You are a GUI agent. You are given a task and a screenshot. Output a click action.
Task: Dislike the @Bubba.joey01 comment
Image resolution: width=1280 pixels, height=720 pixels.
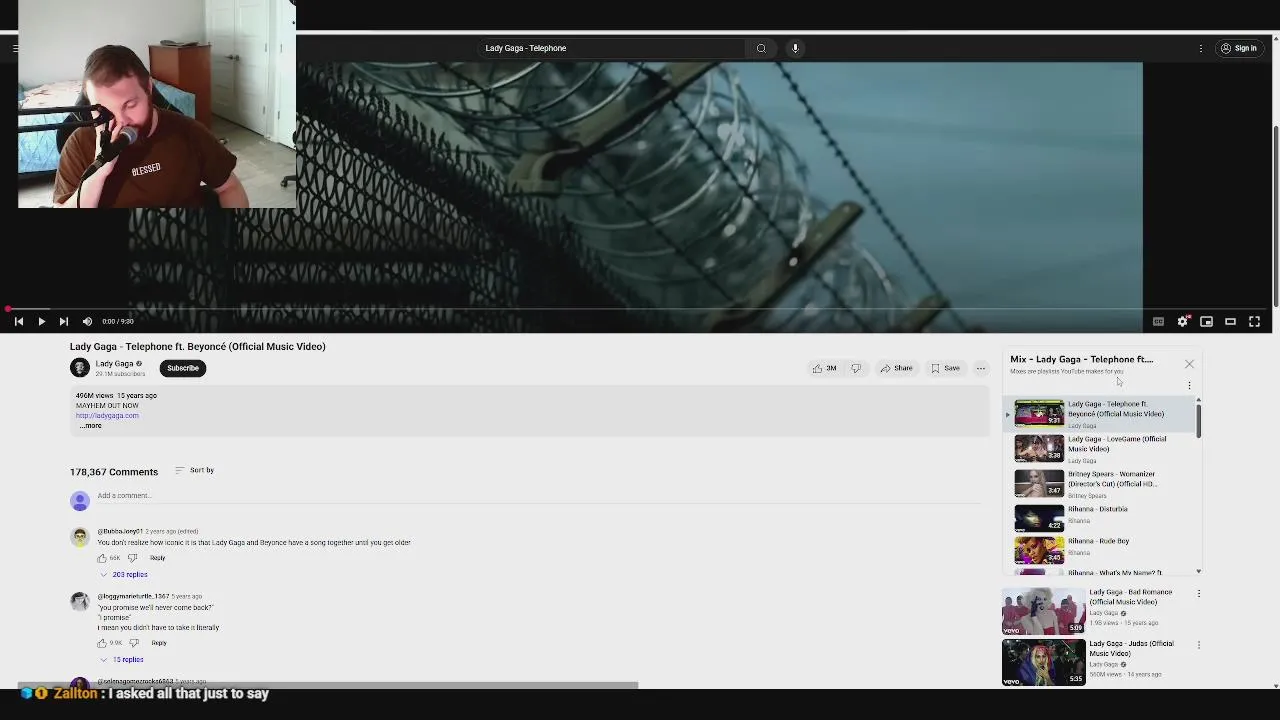[x=132, y=558]
